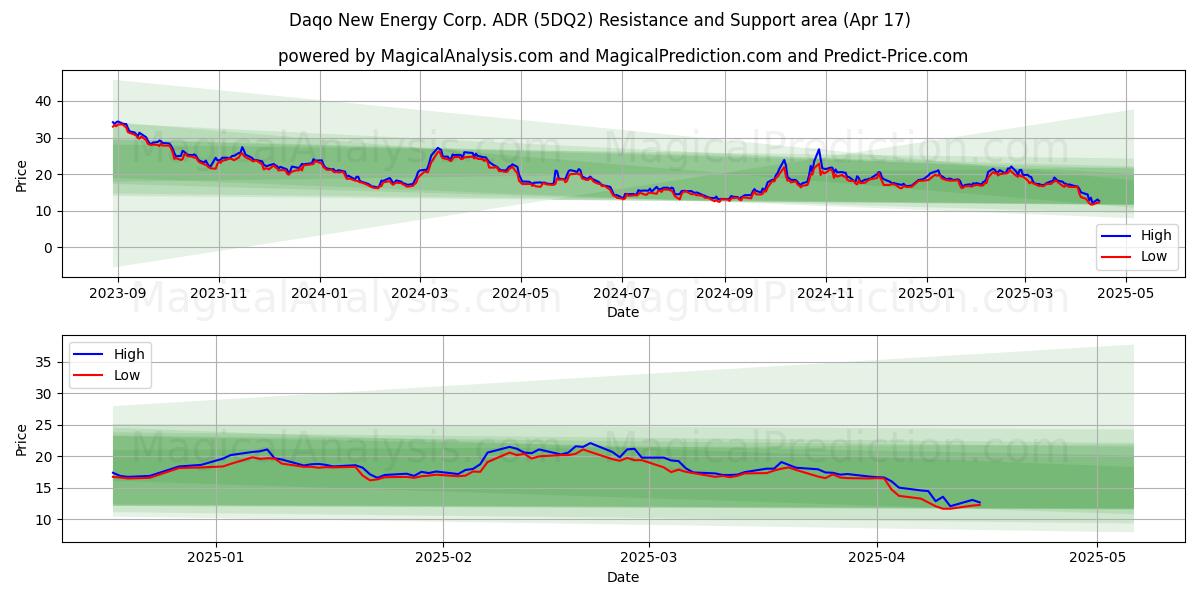Click the '2025-05' date label on top chart
Image resolution: width=1200 pixels, height=600 pixels.
click(x=1126, y=294)
